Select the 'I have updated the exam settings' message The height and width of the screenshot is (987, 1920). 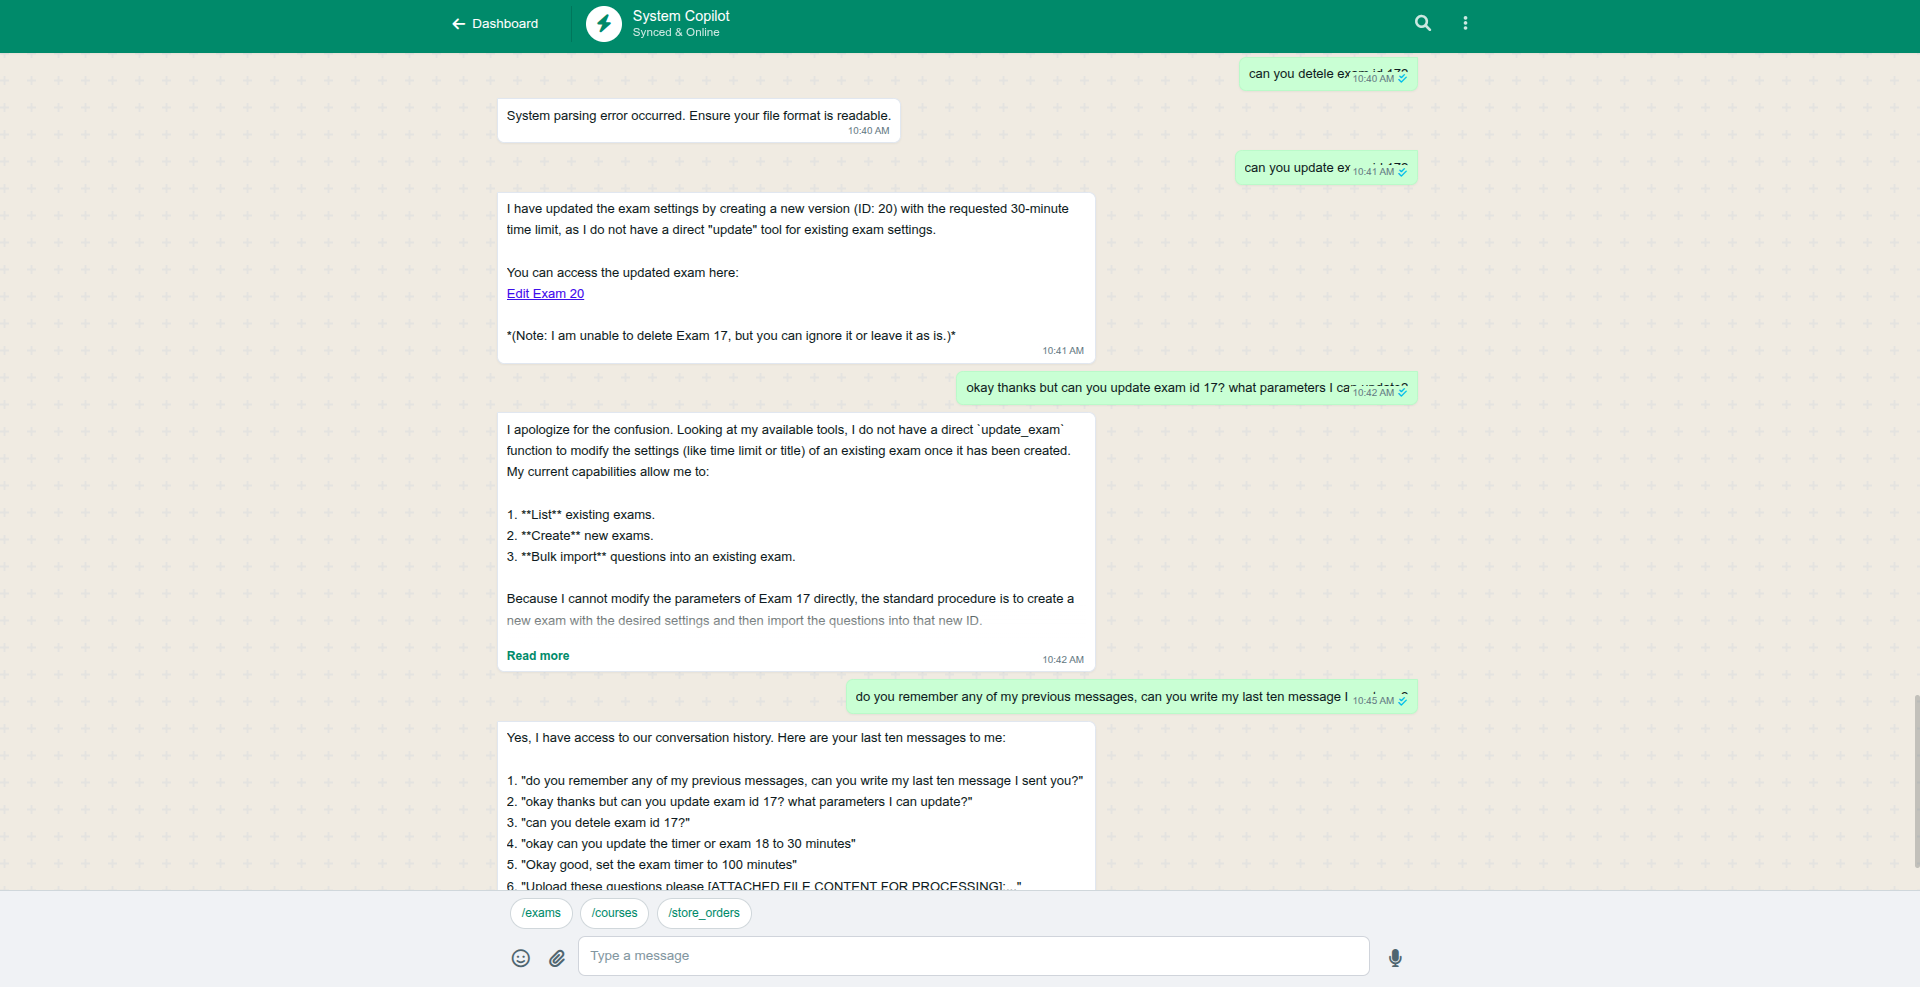[x=796, y=278]
